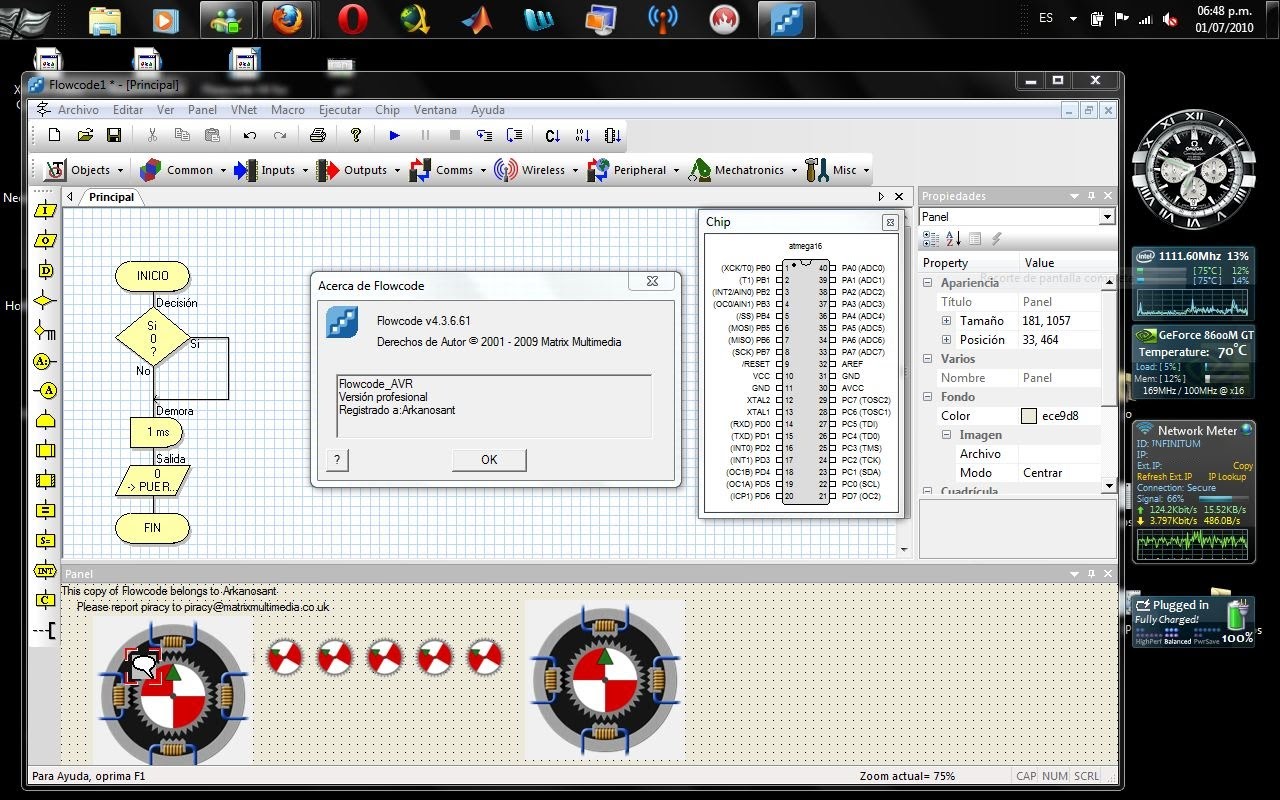Open the help question mark toolbar icon
The width and height of the screenshot is (1280, 800).
(355, 135)
